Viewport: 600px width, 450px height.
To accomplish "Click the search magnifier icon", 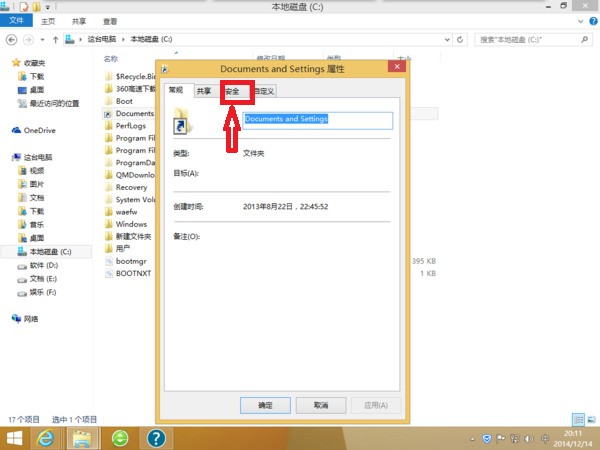I will pos(584,39).
